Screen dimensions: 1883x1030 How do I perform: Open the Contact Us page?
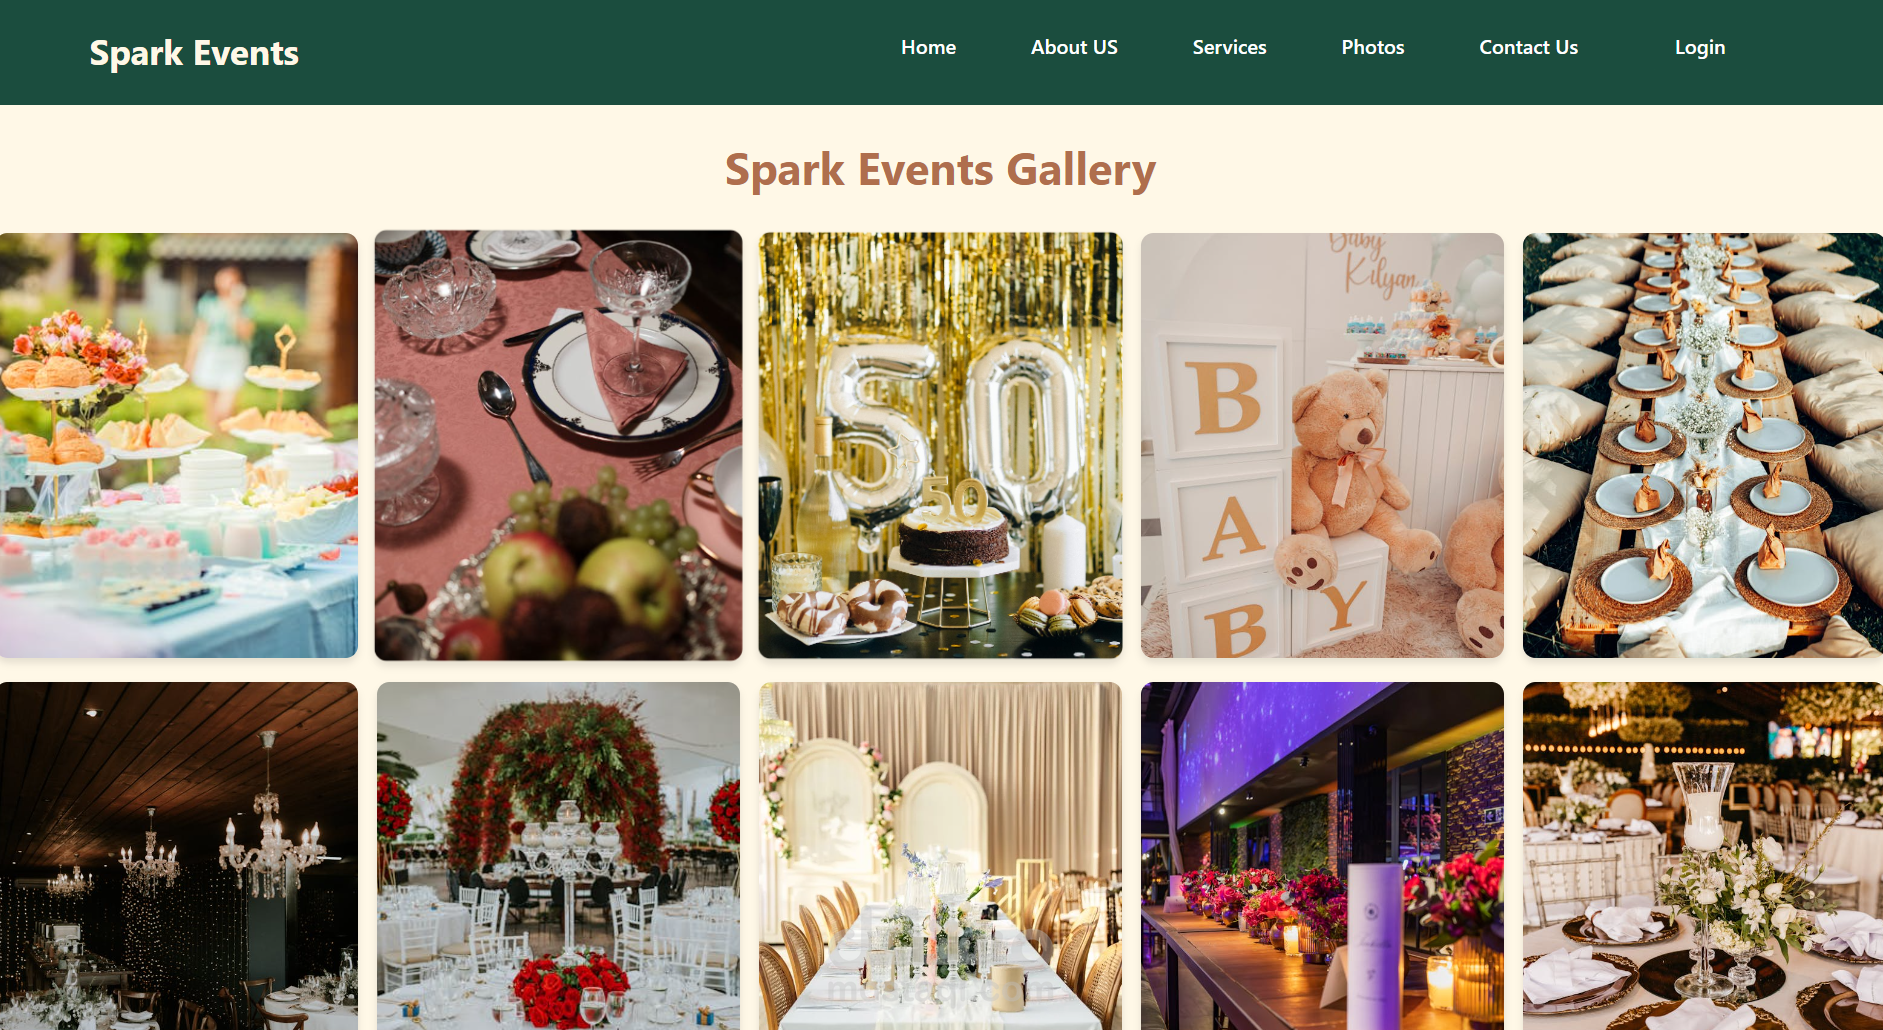coord(1528,47)
